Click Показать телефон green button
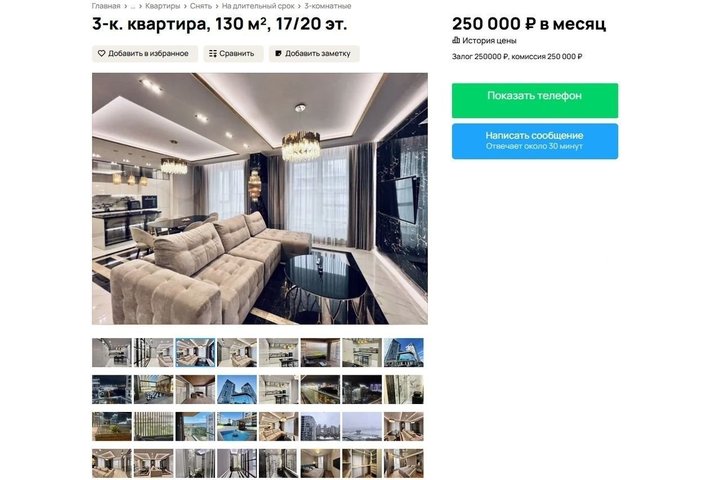Viewport: 720px width, 480px height. 534,100
